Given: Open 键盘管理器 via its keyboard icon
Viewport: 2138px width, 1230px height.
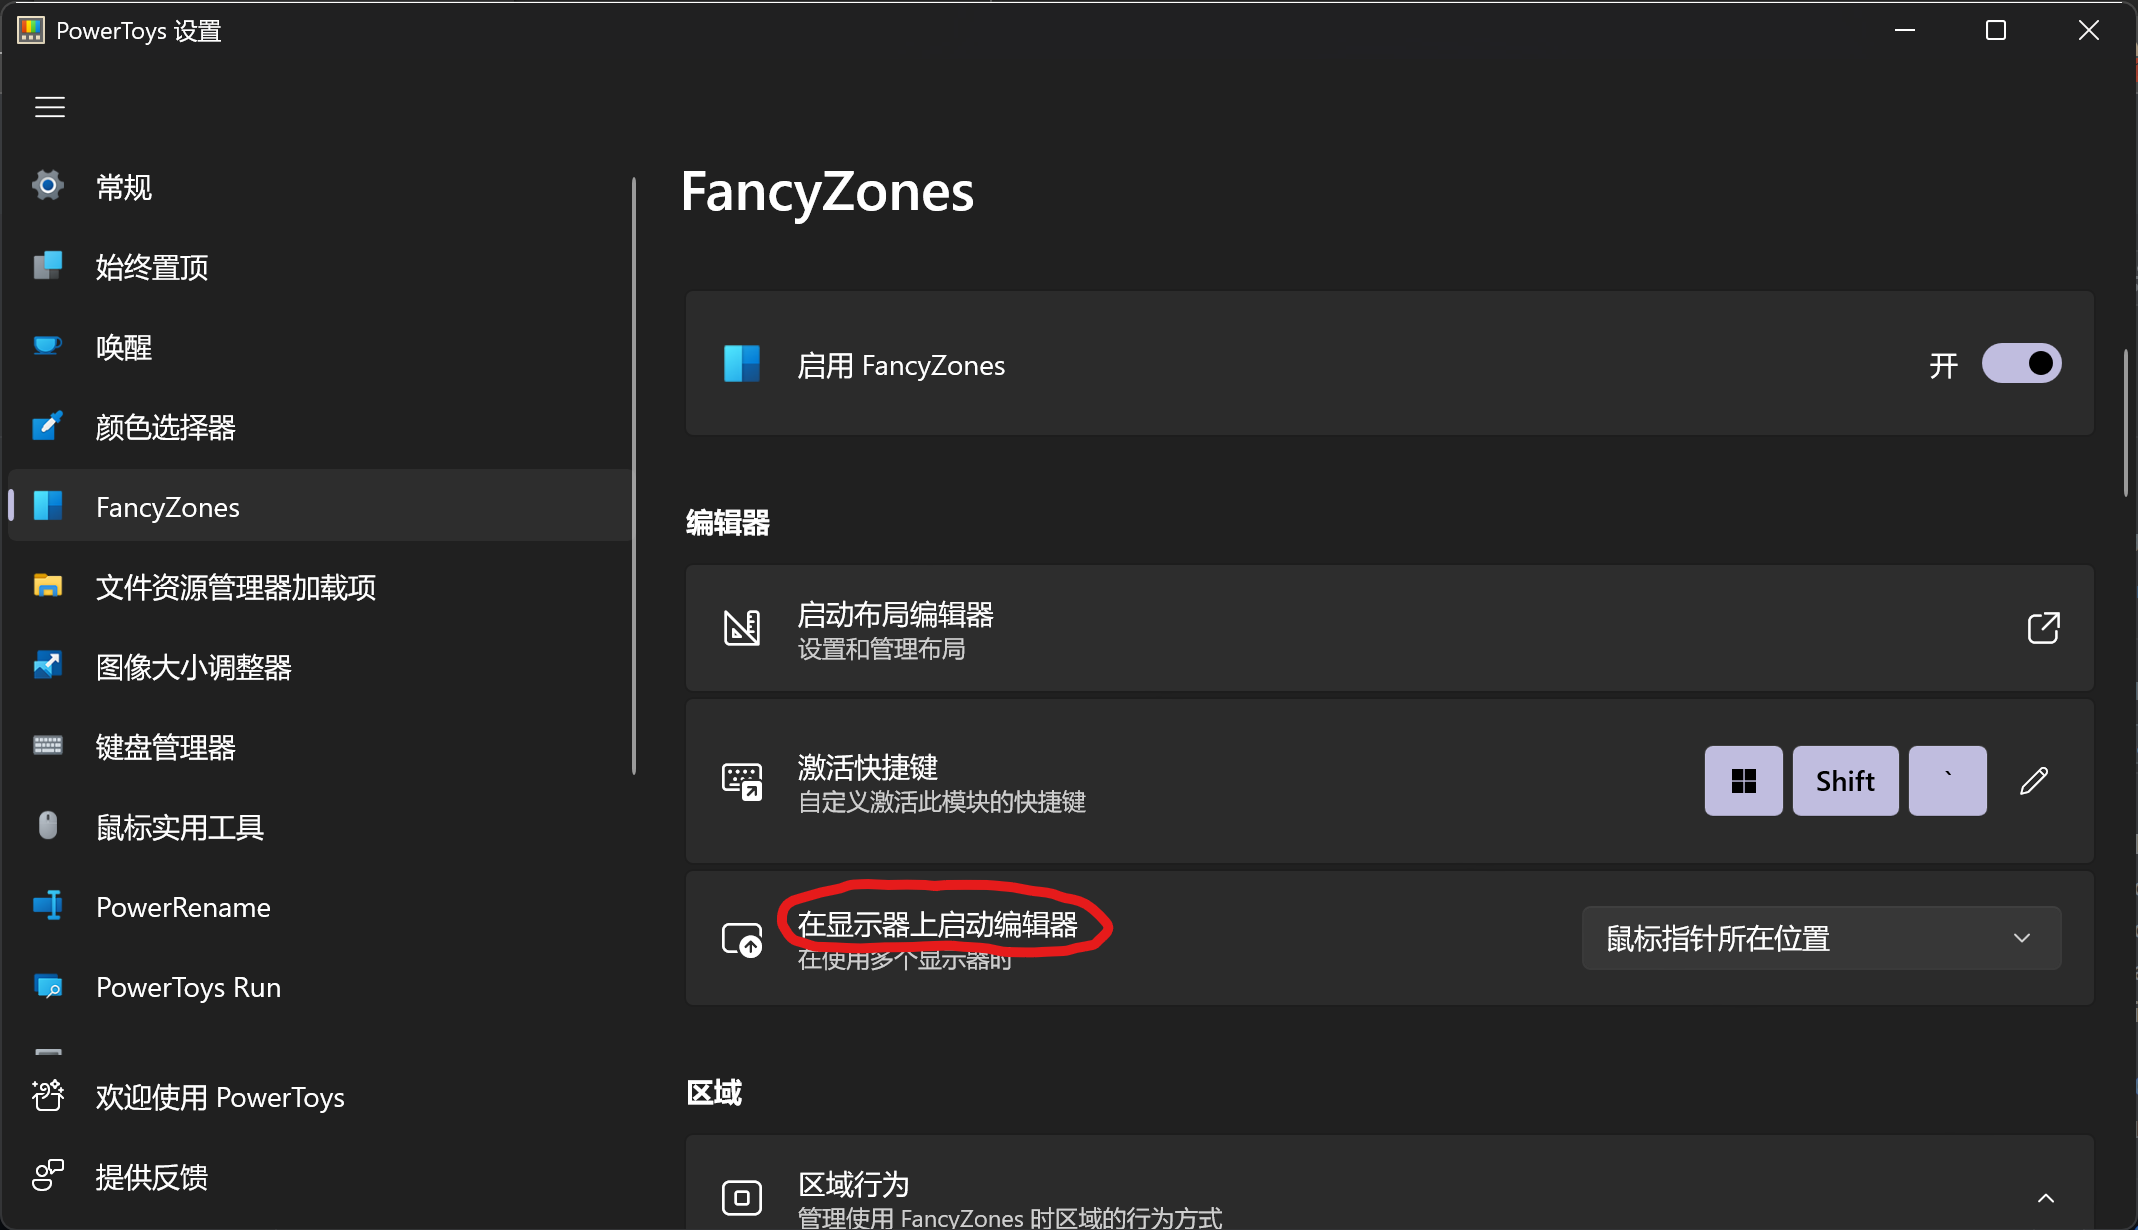Looking at the screenshot, I should [47, 746].
